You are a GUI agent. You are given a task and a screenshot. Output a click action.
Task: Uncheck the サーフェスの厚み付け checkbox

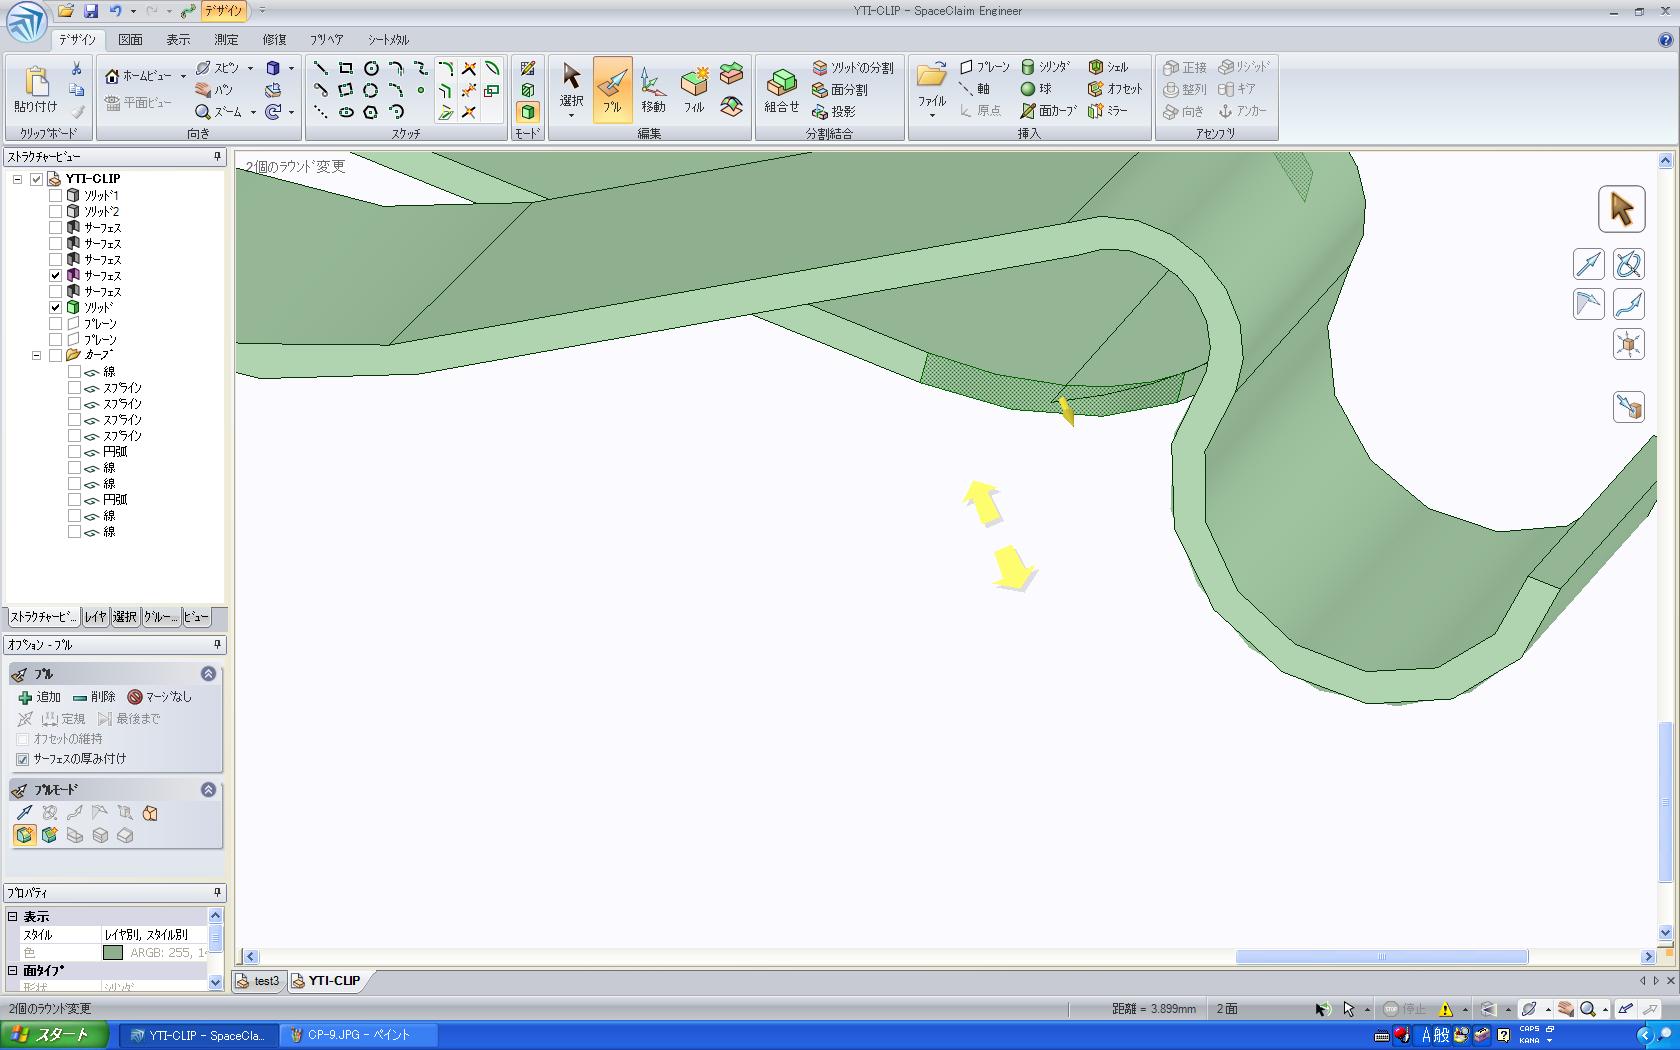click(x=23, y=759)
